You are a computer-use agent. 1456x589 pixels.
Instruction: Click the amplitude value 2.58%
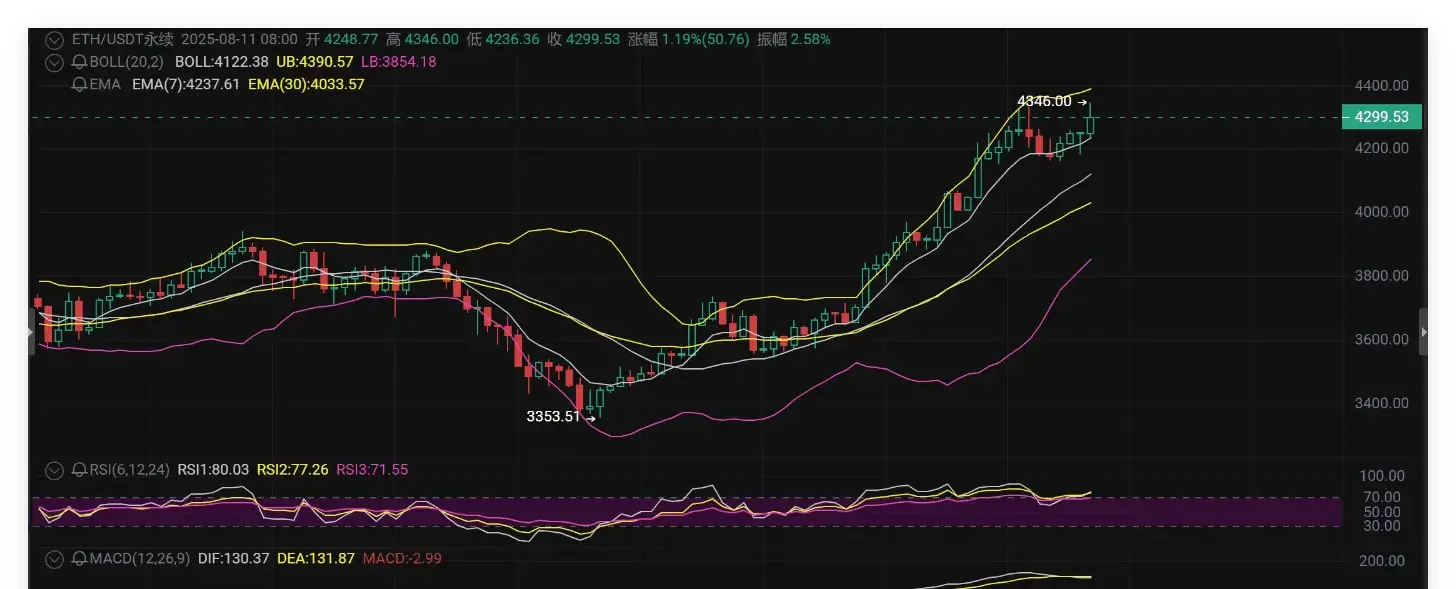point(810,39)
